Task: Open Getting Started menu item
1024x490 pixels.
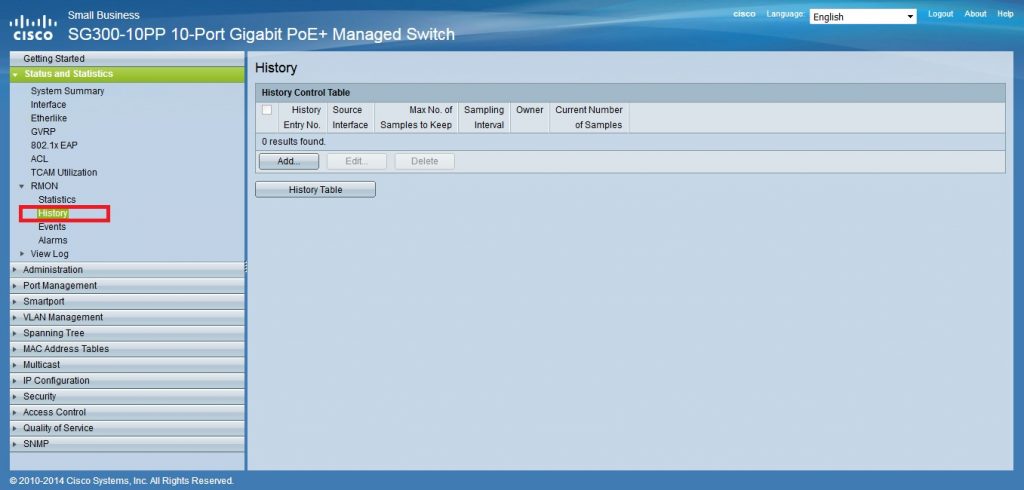Action: tap(127, 59)
